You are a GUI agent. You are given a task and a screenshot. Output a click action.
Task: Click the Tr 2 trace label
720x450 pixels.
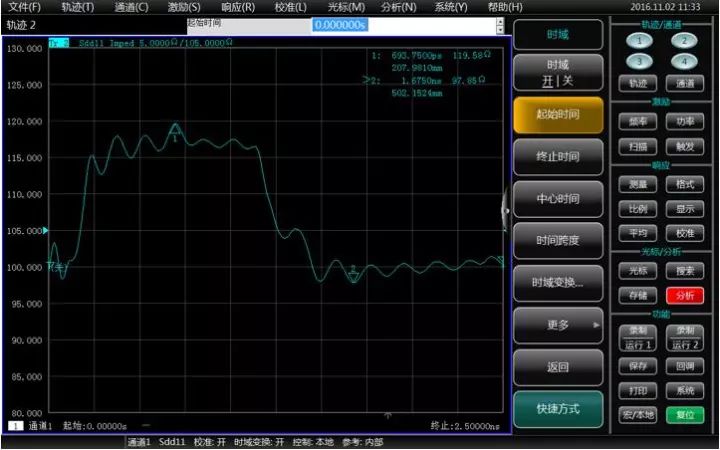click(x=59, y=43)
